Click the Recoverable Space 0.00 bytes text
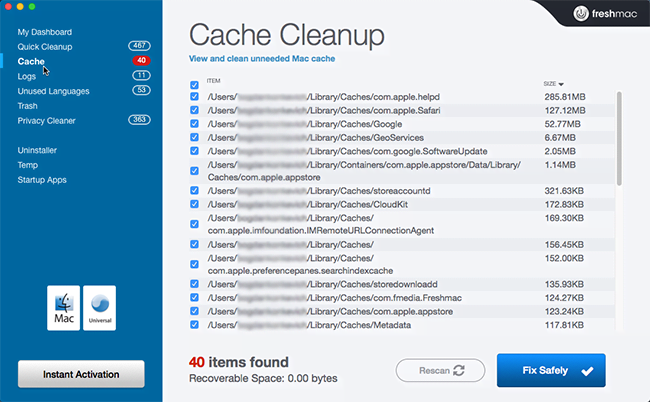 [263, 378]
